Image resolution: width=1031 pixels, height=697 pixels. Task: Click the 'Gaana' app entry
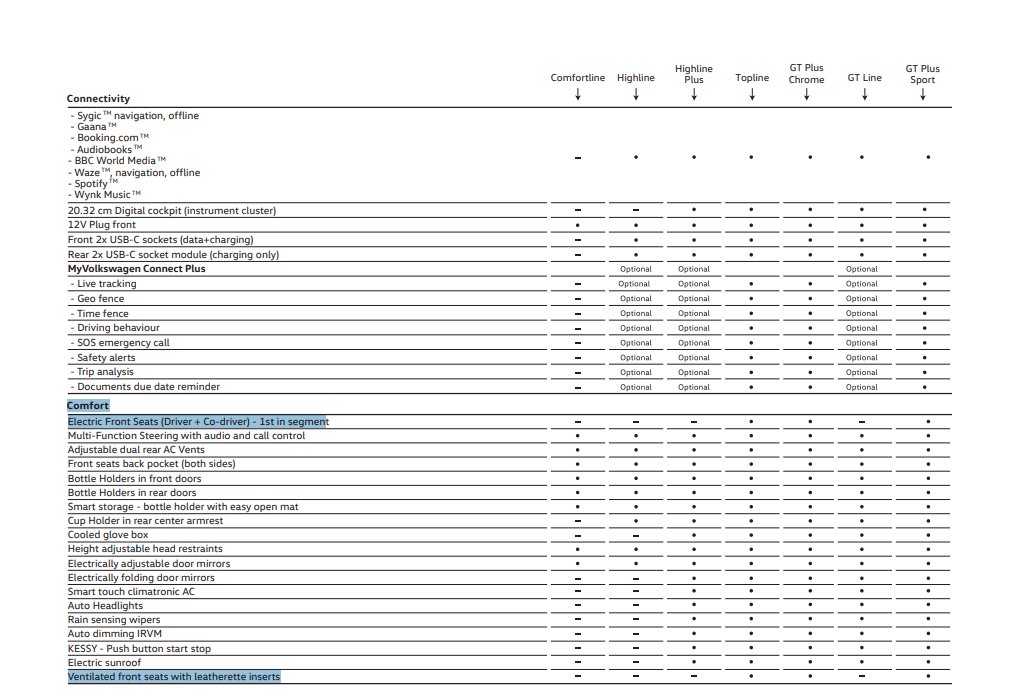(x=93, y=127)
